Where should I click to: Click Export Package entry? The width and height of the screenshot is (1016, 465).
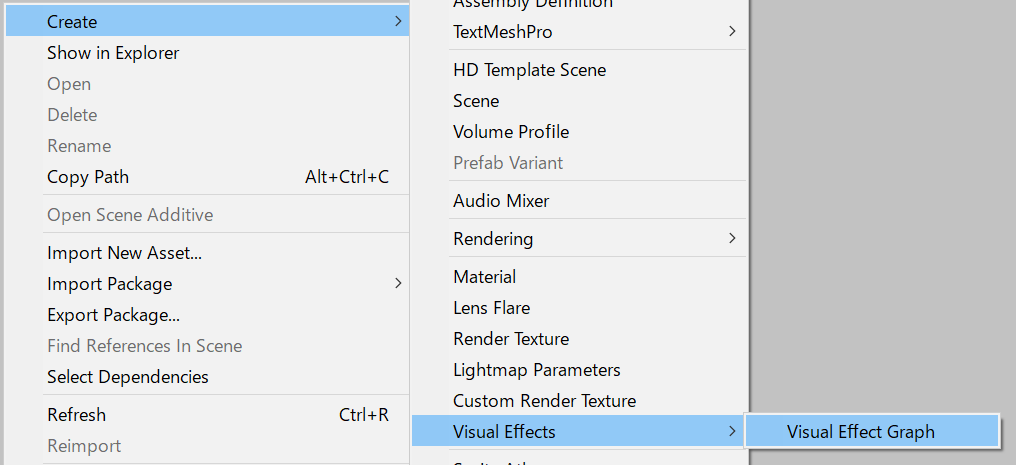(x=113, y=315)
